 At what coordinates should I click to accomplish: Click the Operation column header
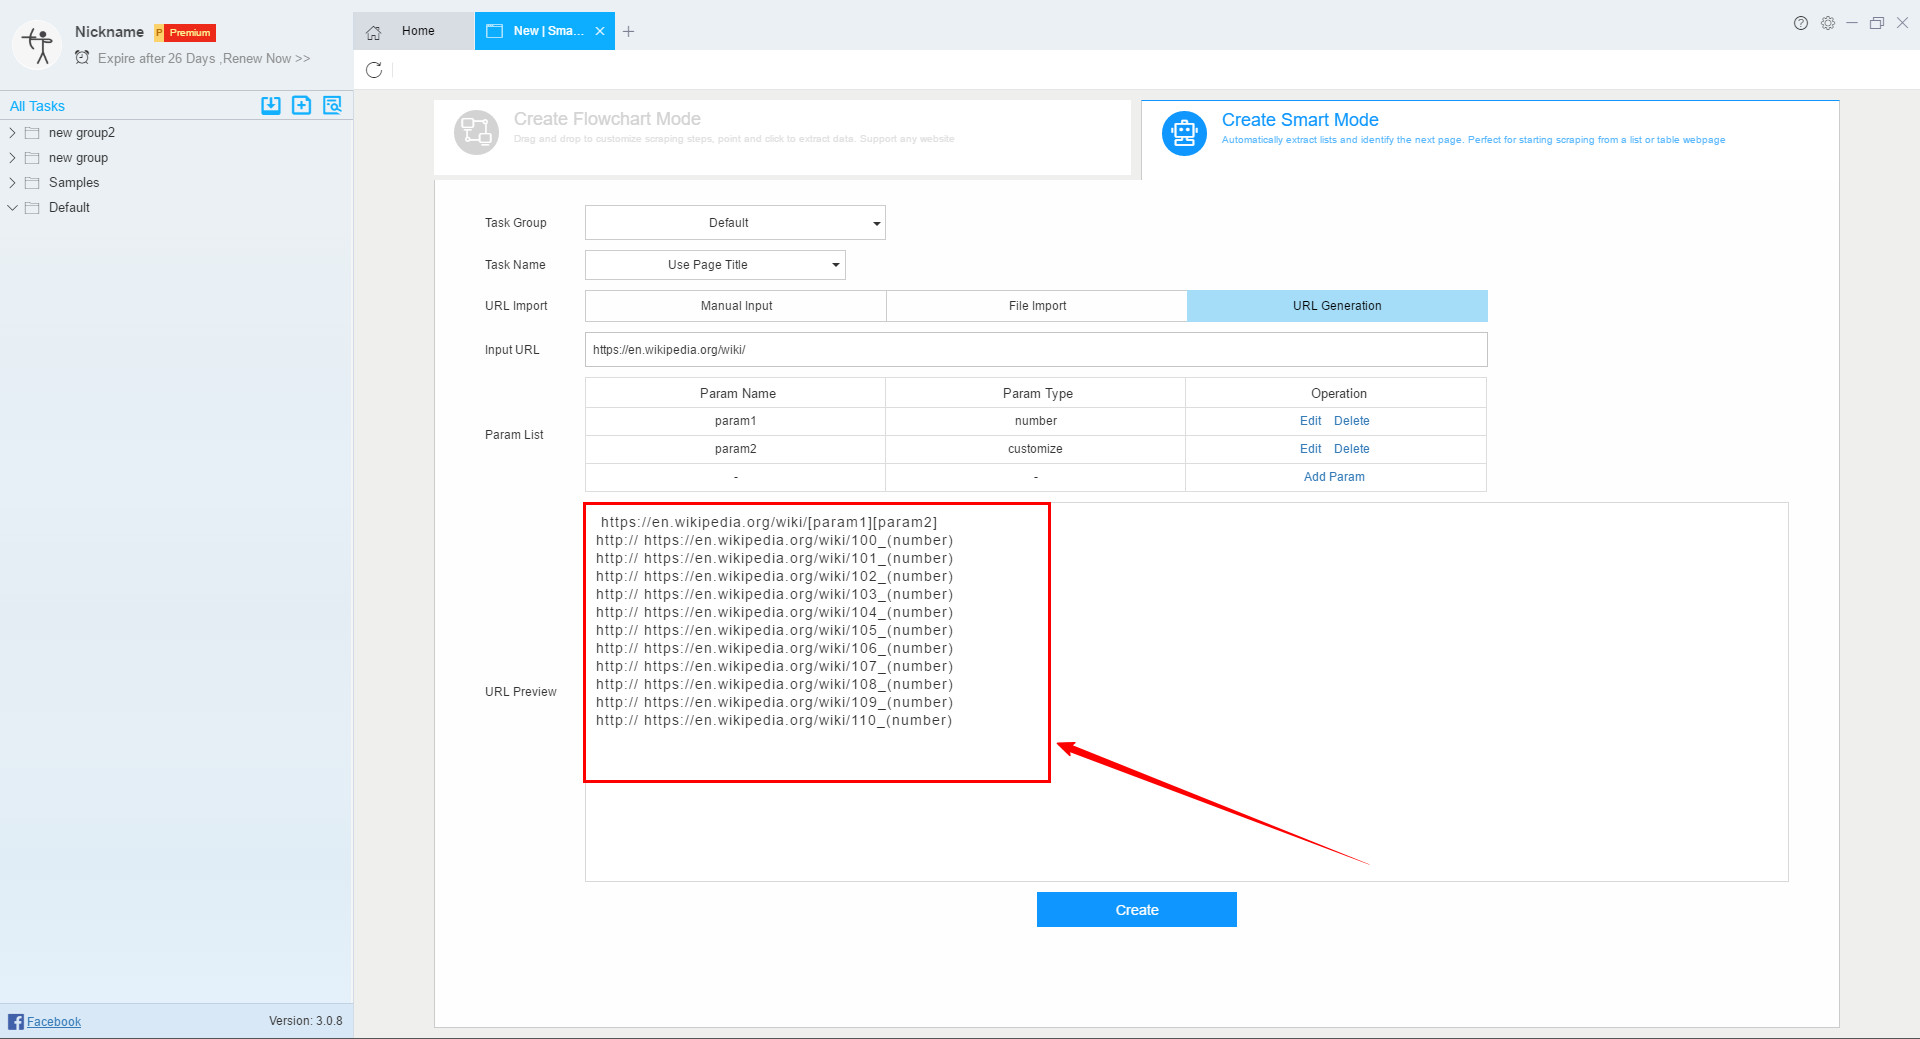(x=1338, y=393)
